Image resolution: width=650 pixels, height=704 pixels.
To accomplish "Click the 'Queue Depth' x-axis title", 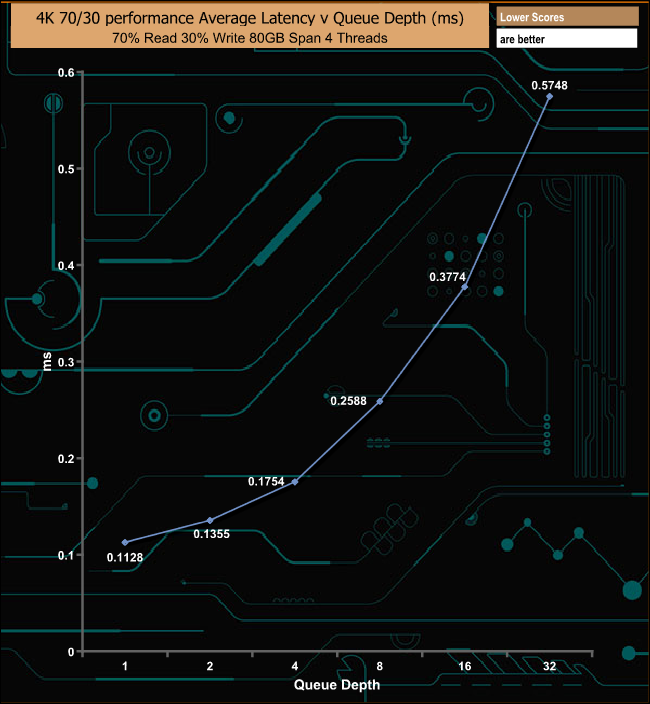I will tap(336, 685).
